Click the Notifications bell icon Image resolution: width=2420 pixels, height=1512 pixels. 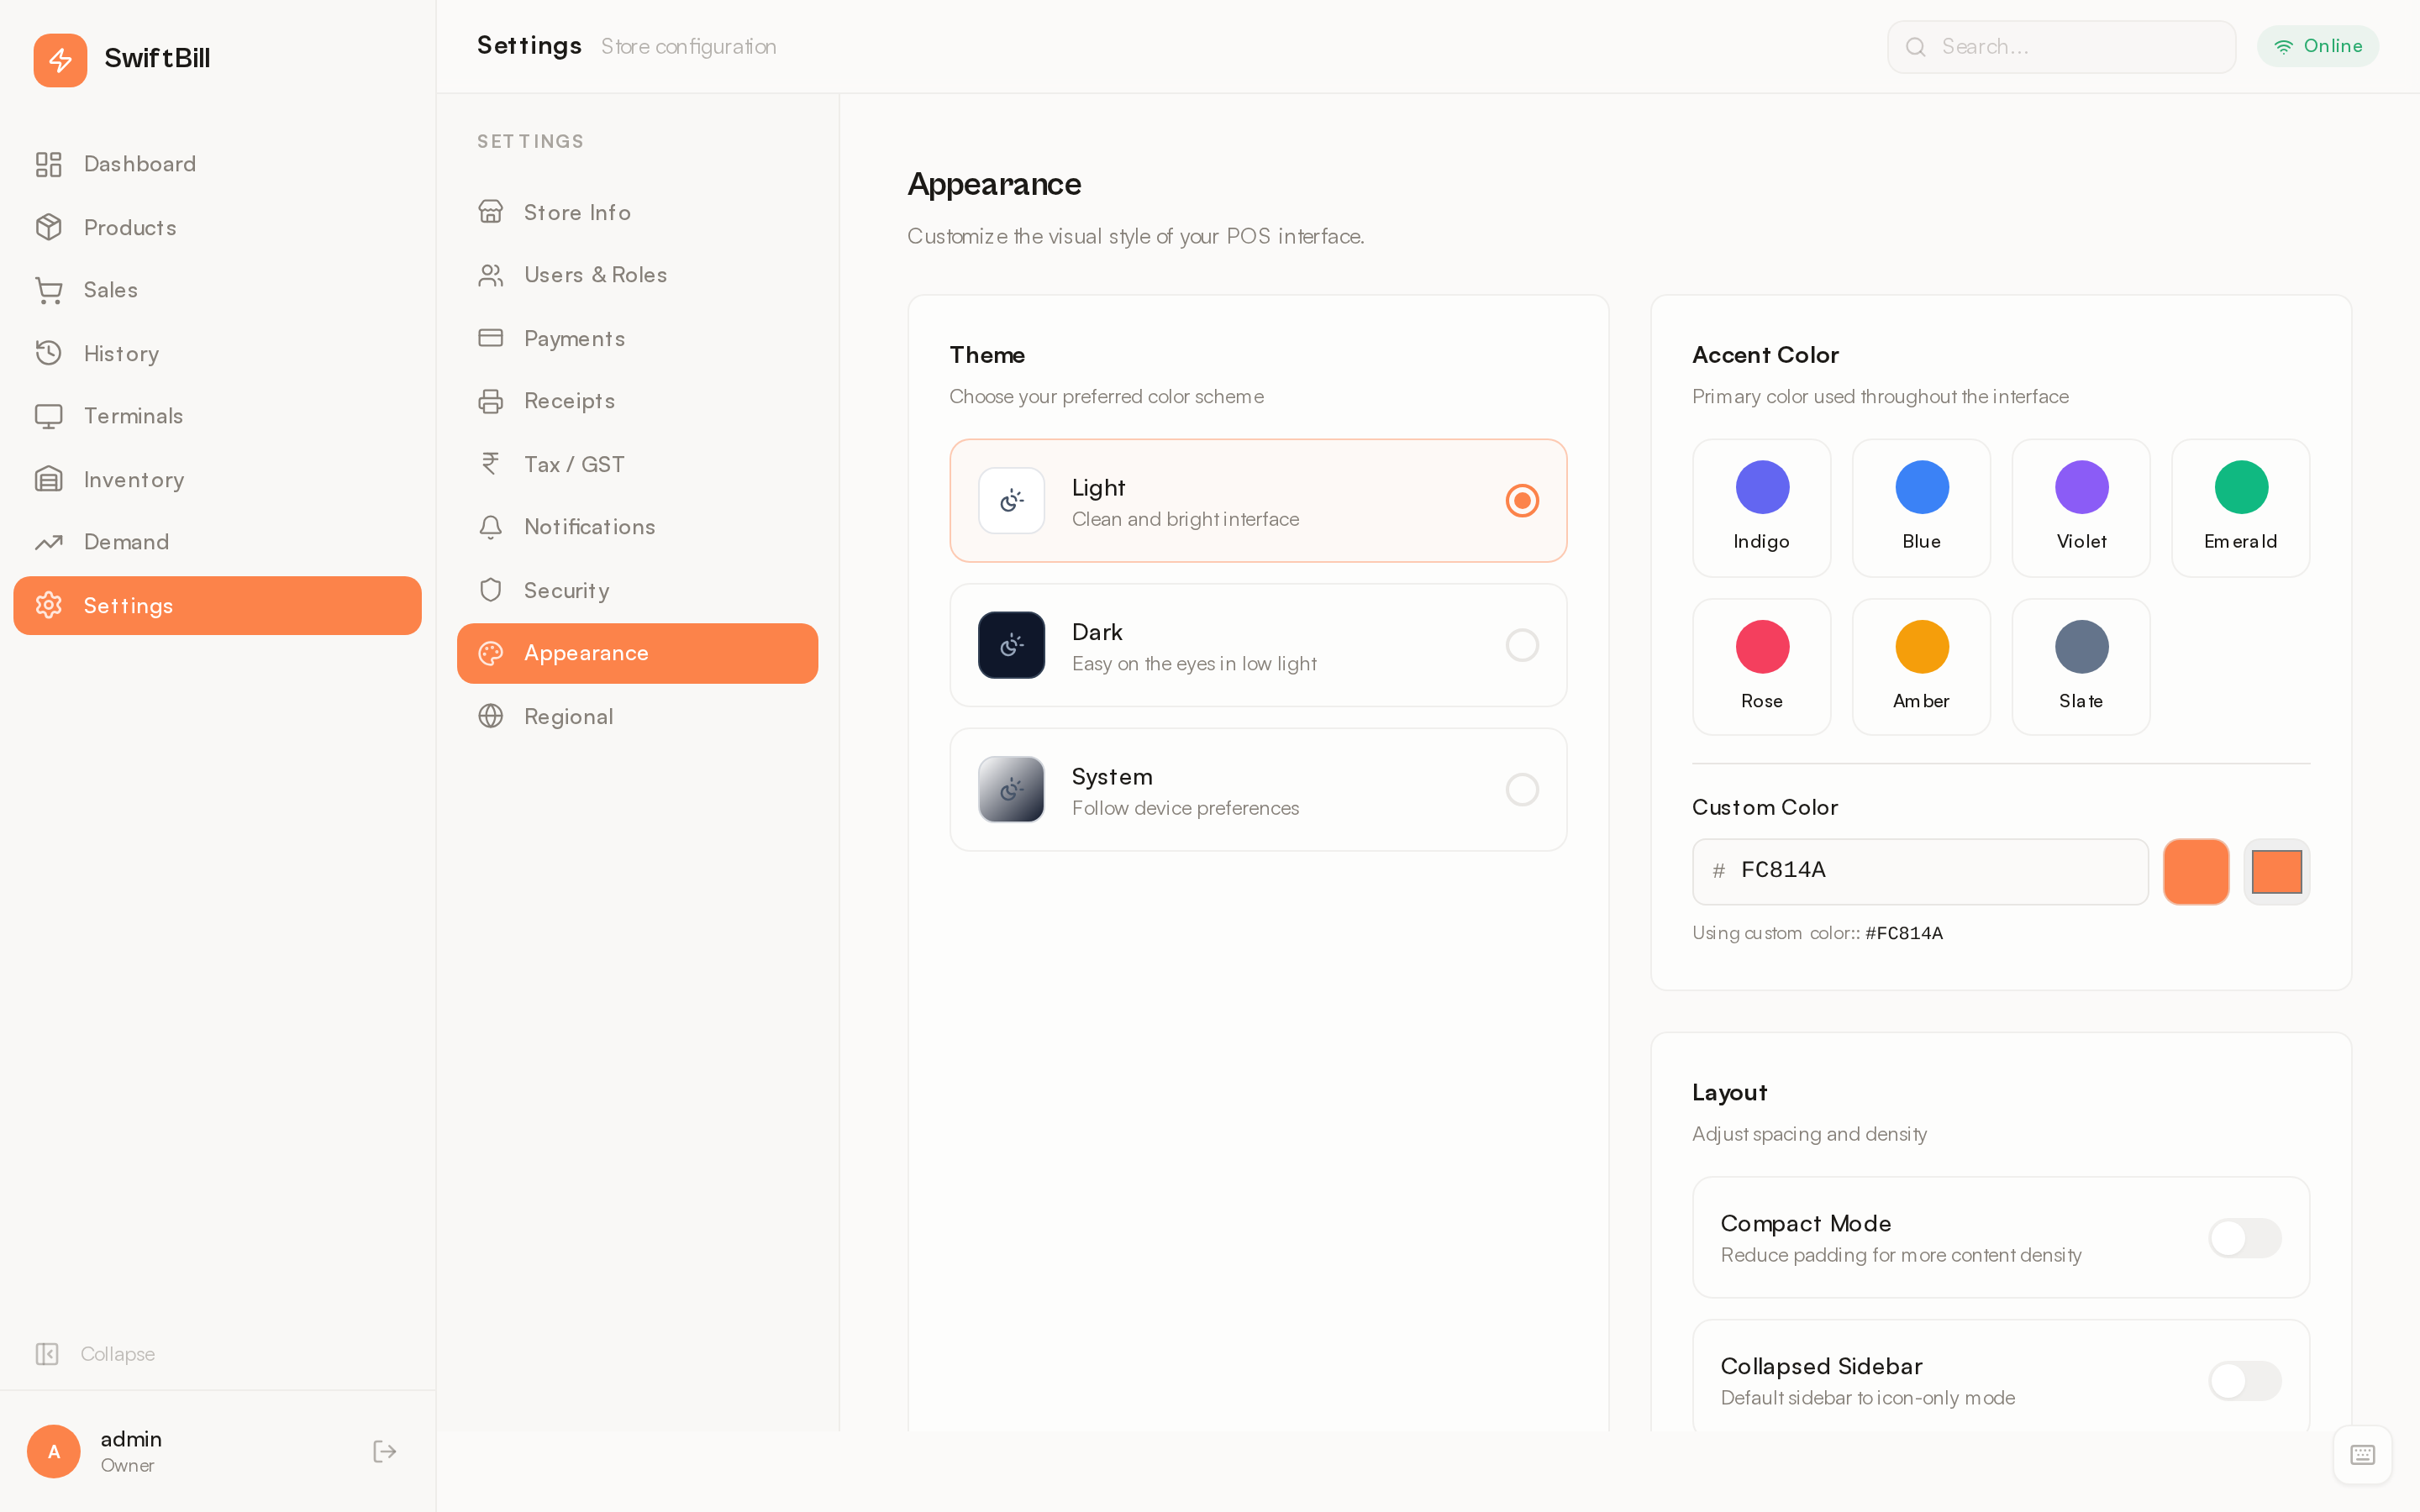point(490,527)
